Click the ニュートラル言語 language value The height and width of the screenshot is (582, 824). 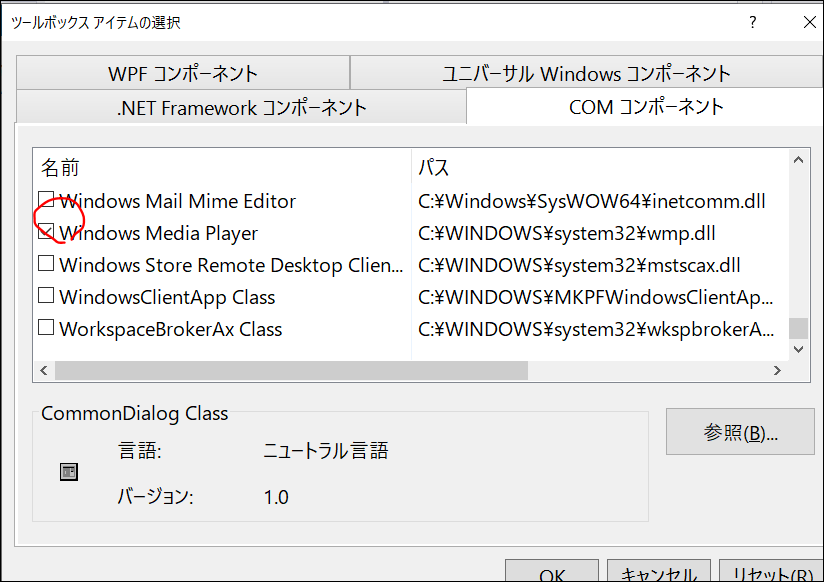[326, 451]
